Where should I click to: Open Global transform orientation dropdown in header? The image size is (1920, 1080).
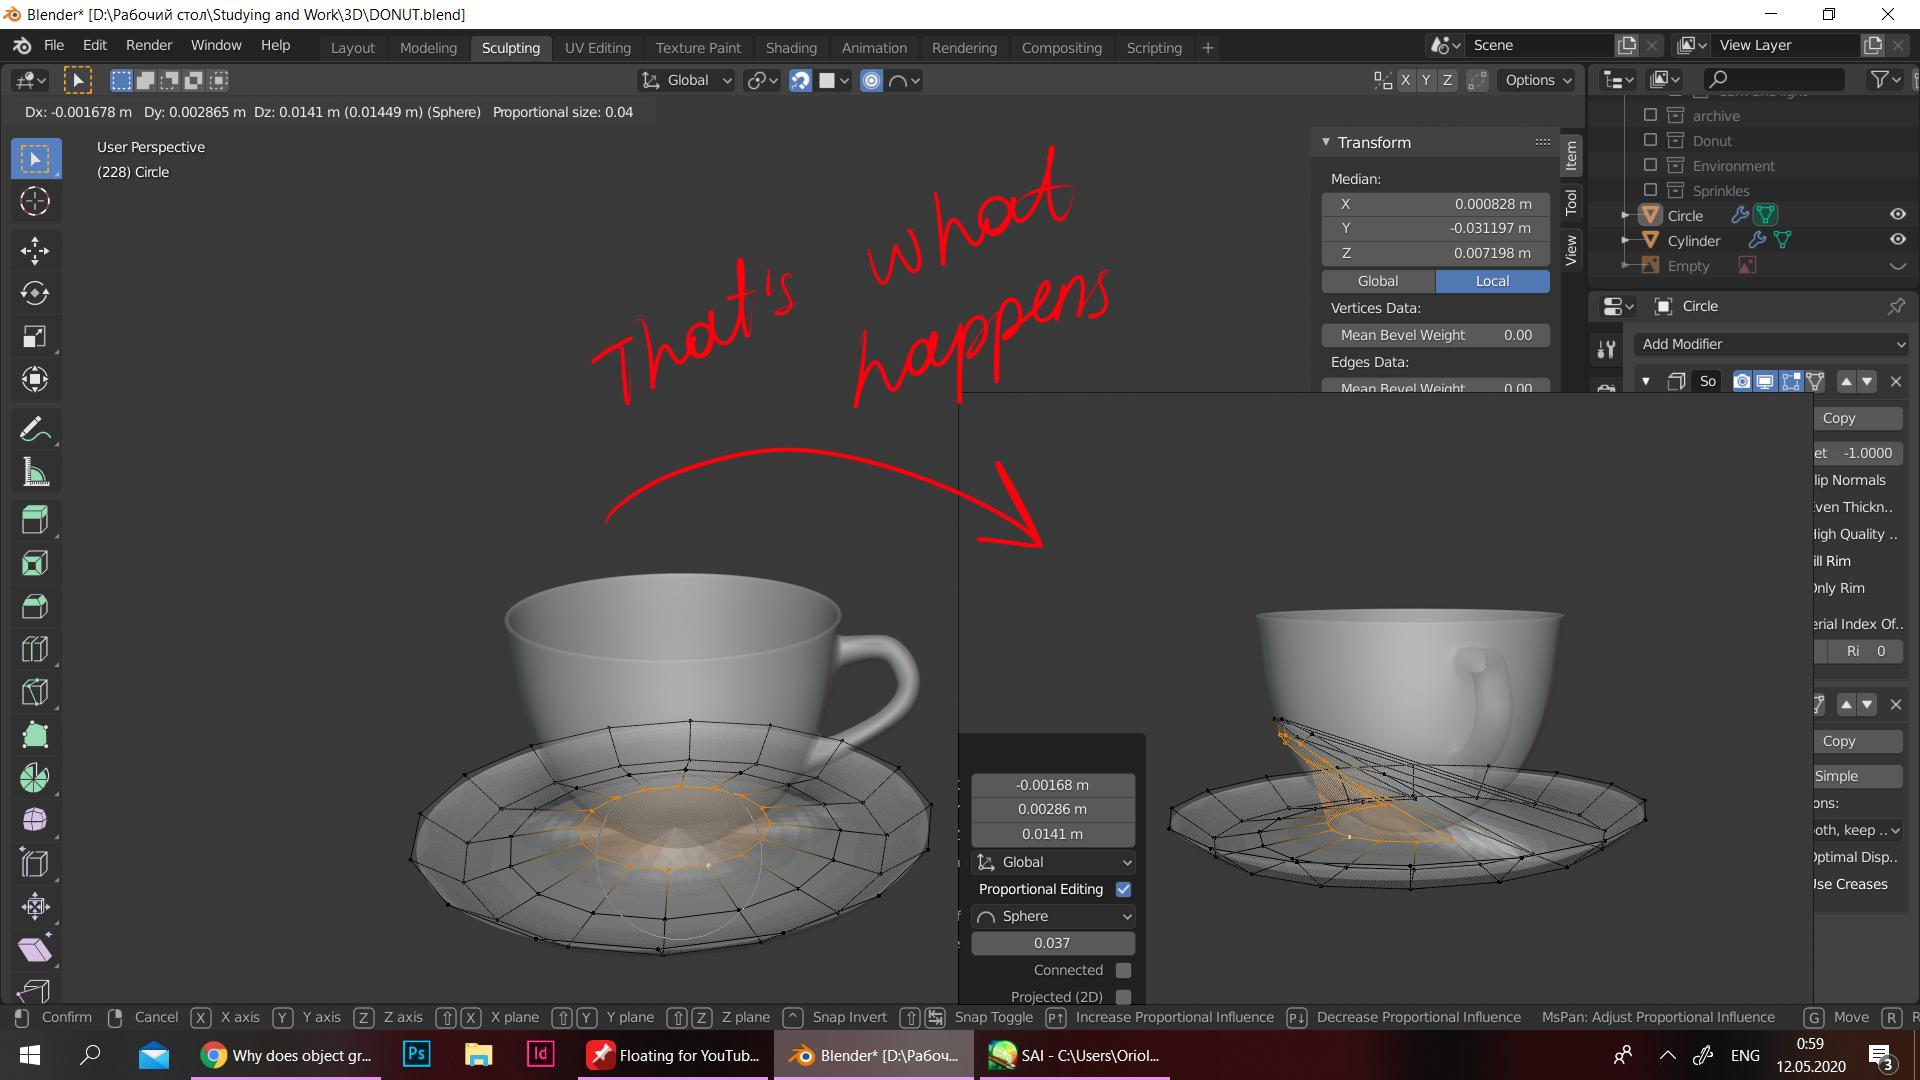pos(687,81)
